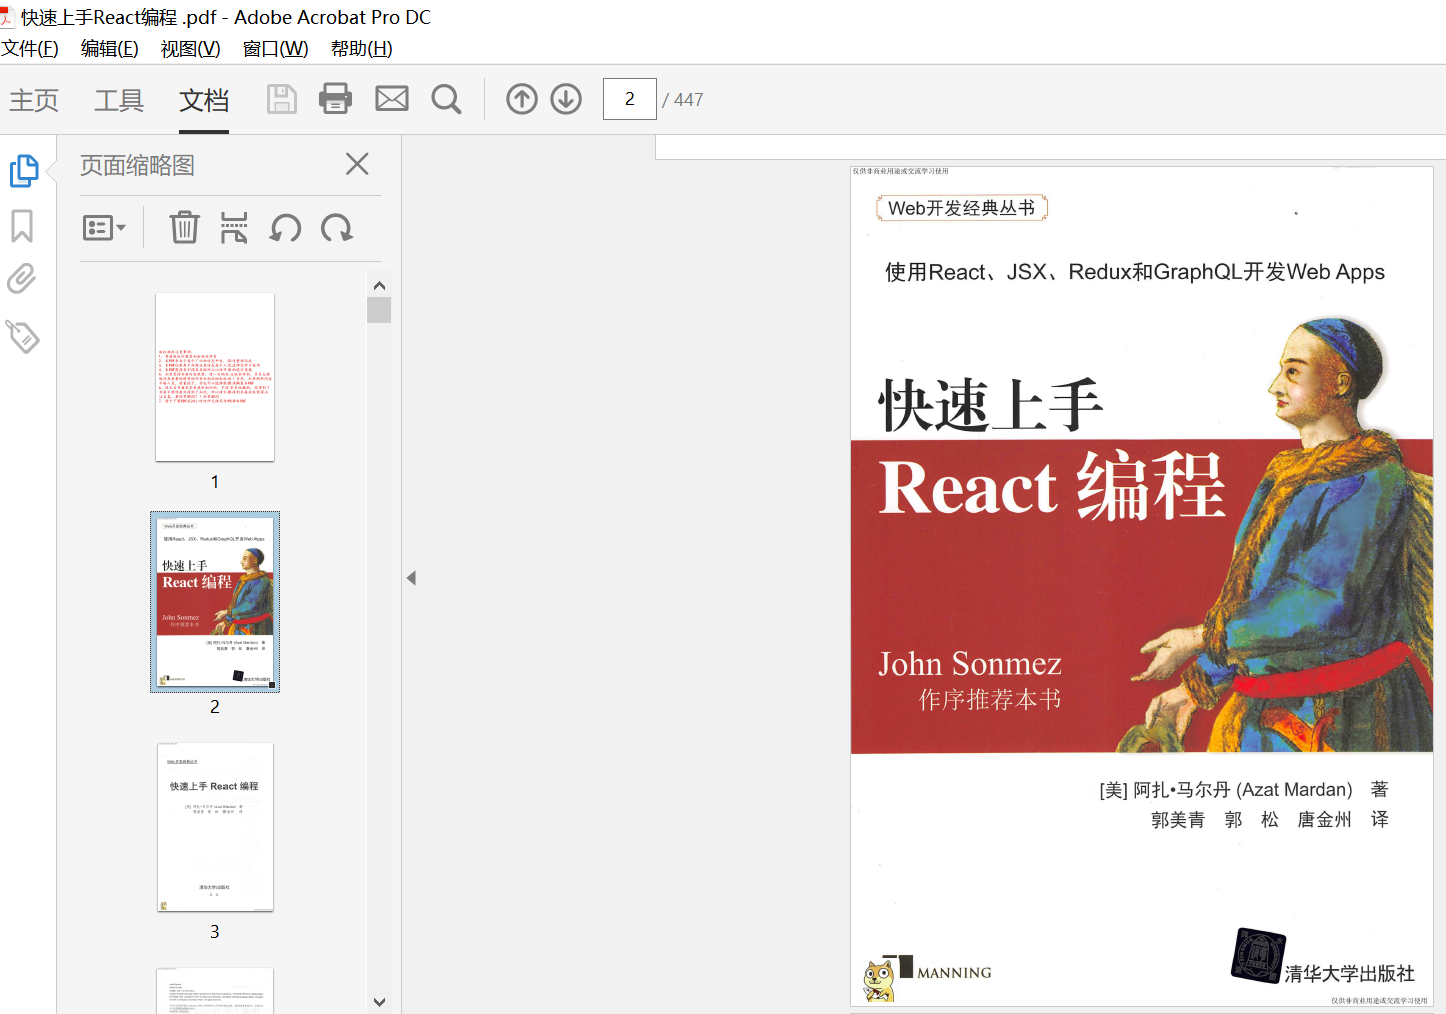Click the Print icon in toolbar
This screenshot has width=1446, height=1014.
[335, 99]
